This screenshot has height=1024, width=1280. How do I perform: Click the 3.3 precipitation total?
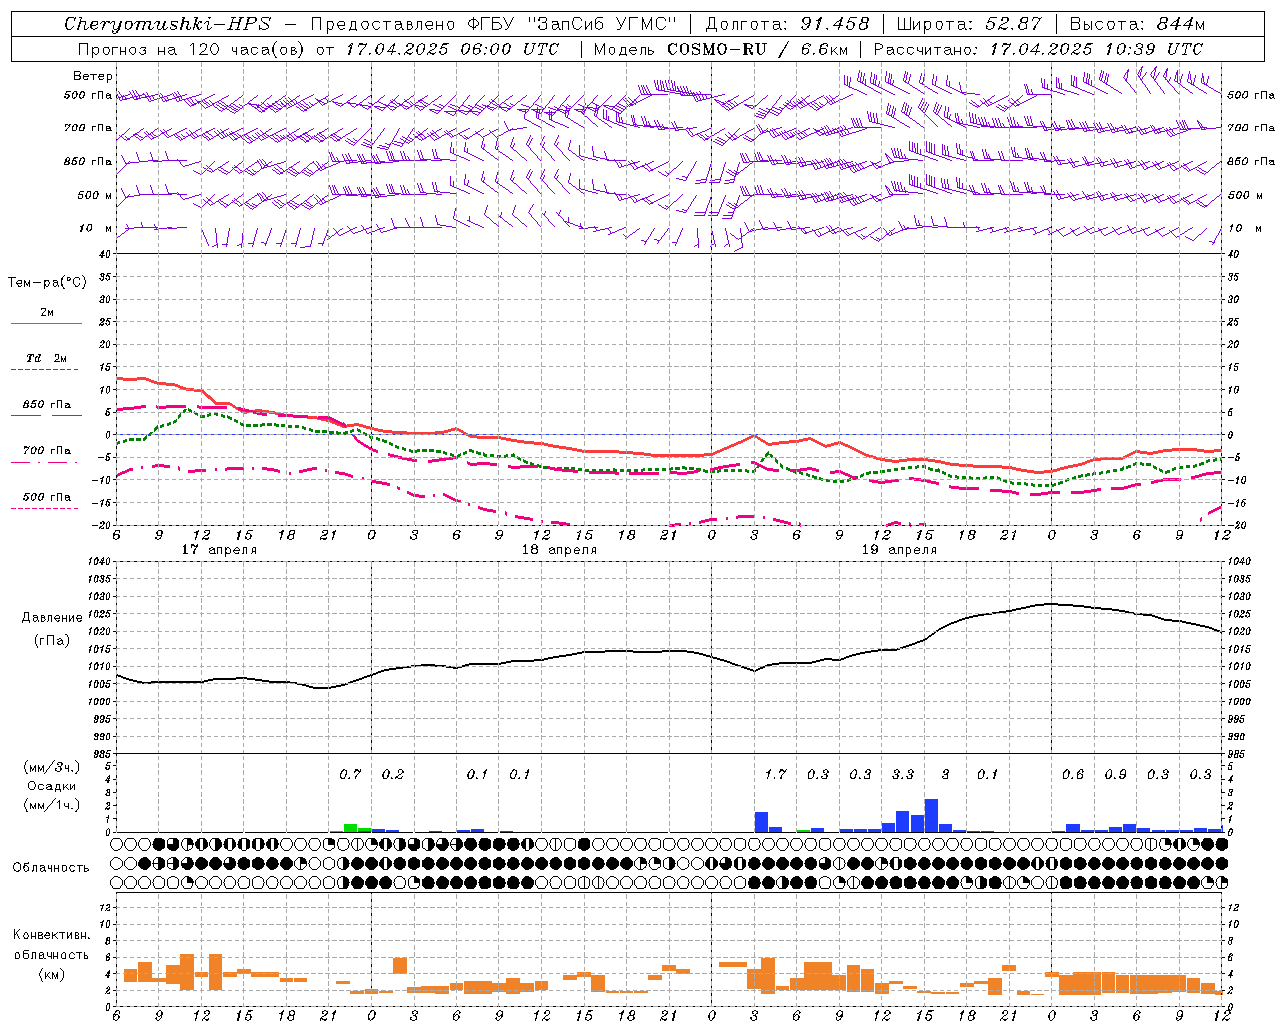[x=903, y=775]
